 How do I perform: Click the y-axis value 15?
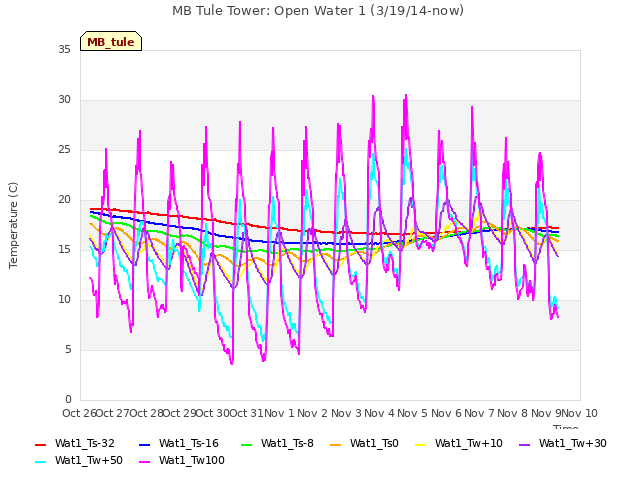(64, 250)
